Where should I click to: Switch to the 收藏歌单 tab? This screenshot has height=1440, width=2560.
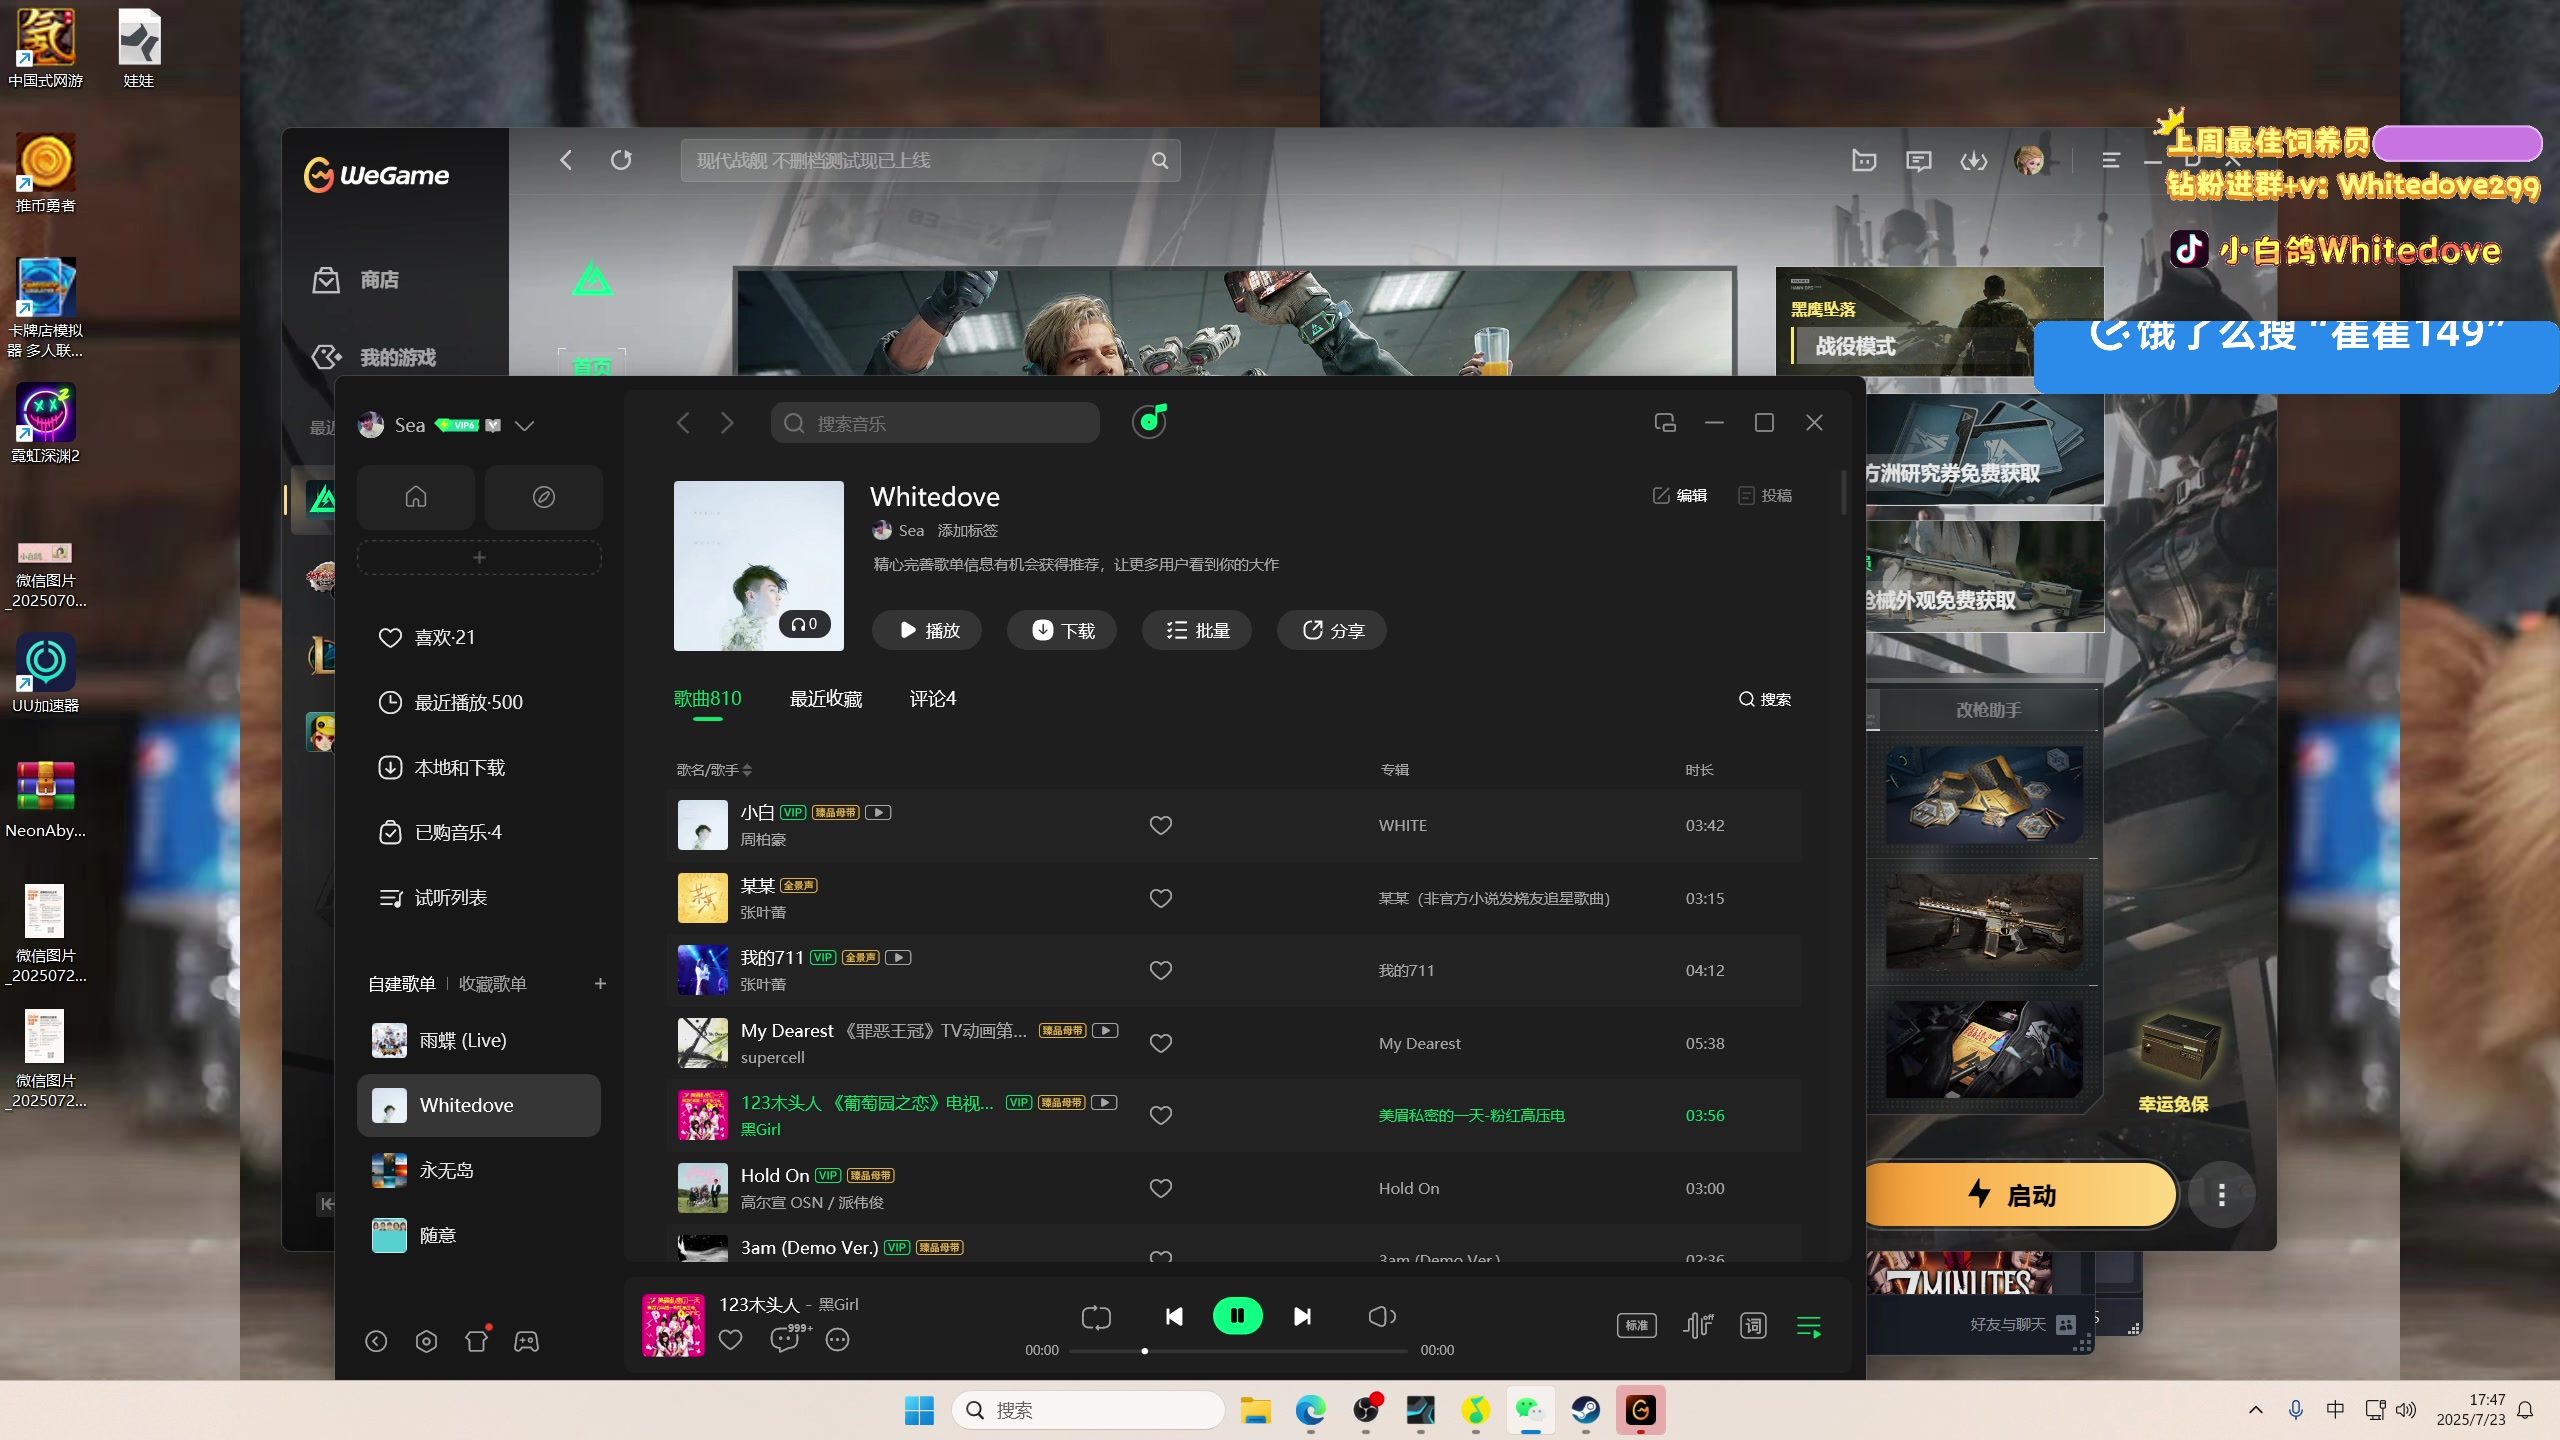pyautogui.click(x=492, y=984)
